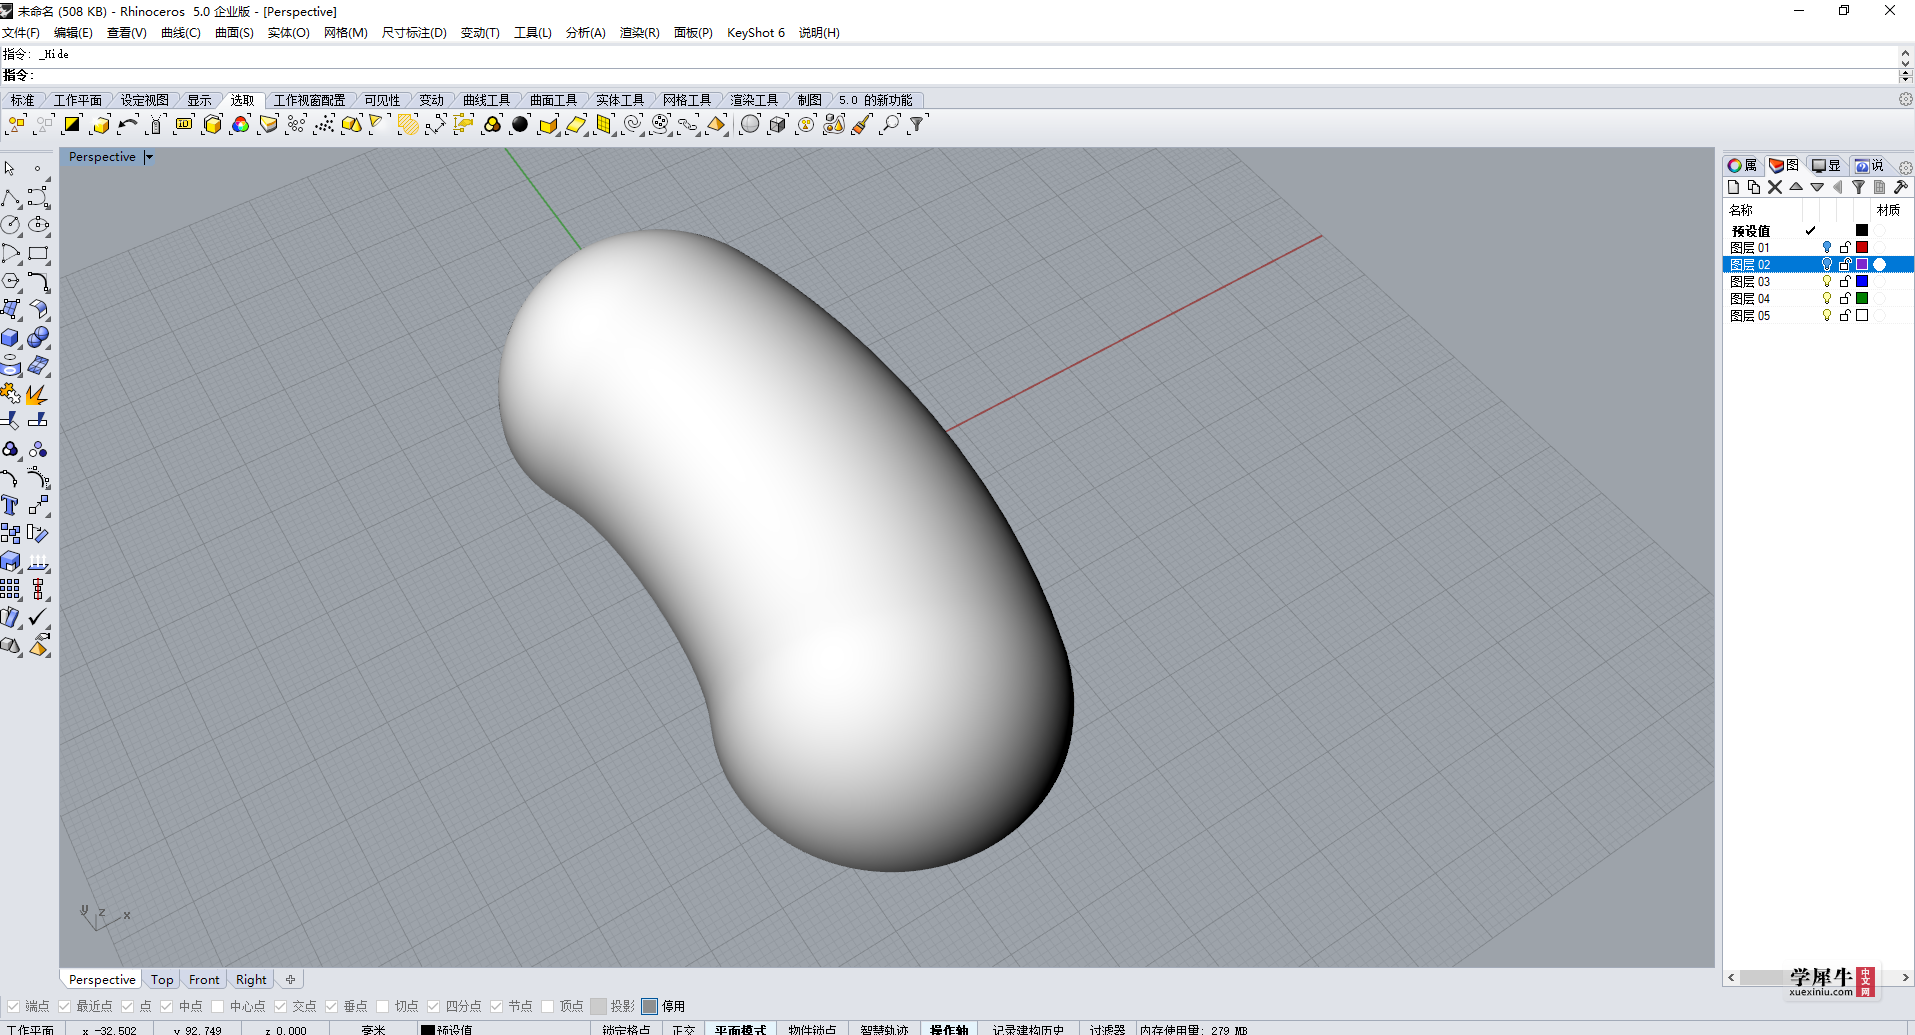Image resolution: width=1915 pixels, height=1035 pixels.
Task: Click the Select by Object ID icon
Action: pyautogui.click(x=184, y=124)
